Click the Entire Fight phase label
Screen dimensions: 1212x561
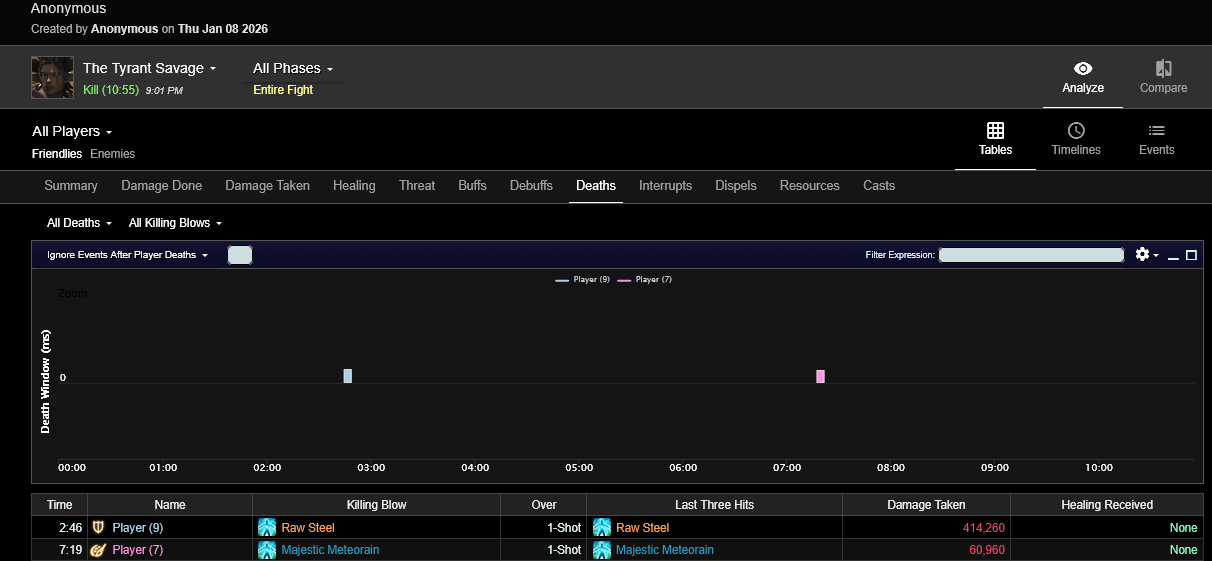click(283, 90)
